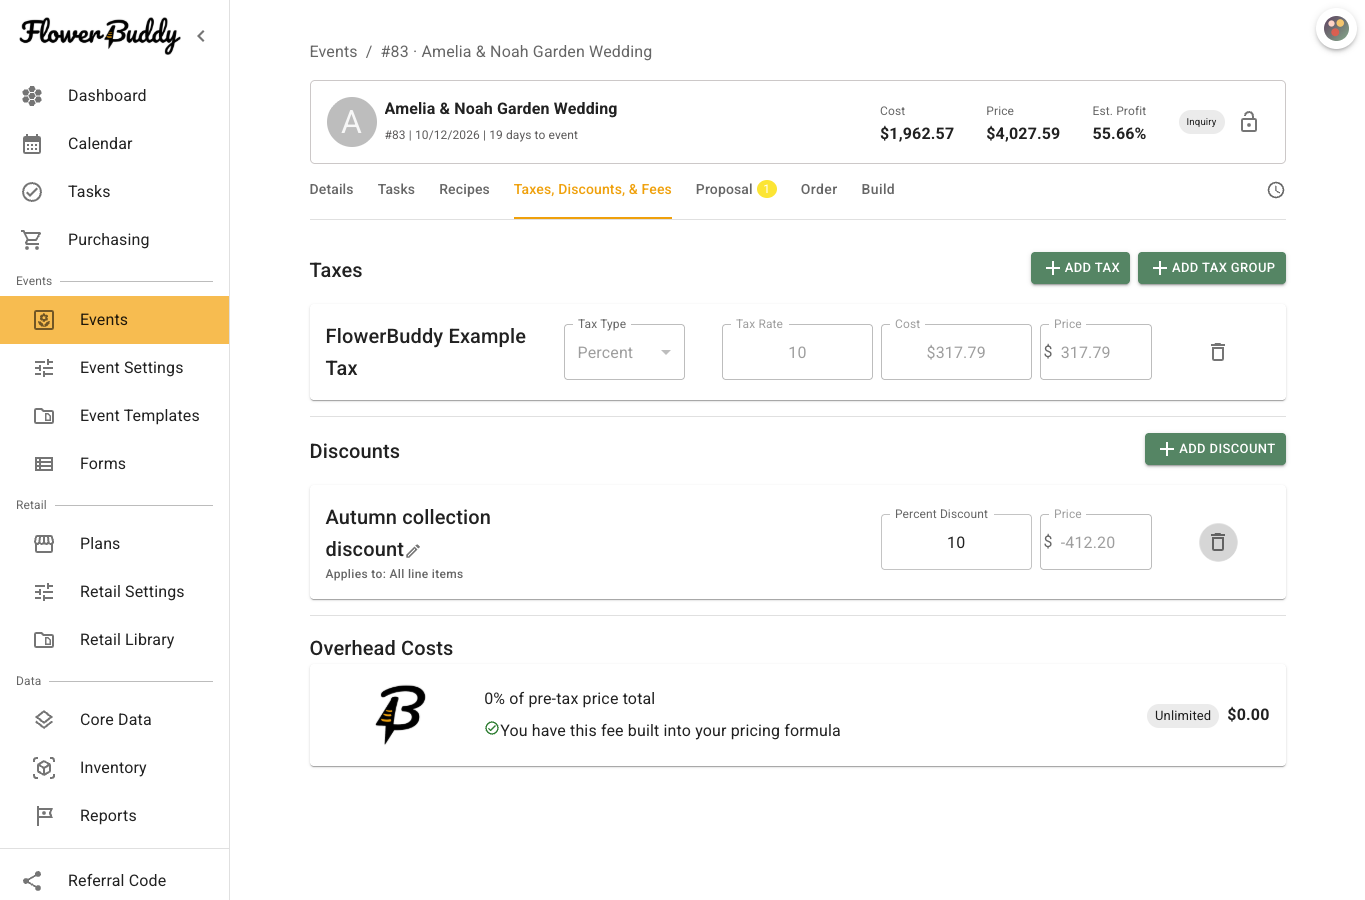
Task: Open Forms in the sidebar
Action: 114,464
